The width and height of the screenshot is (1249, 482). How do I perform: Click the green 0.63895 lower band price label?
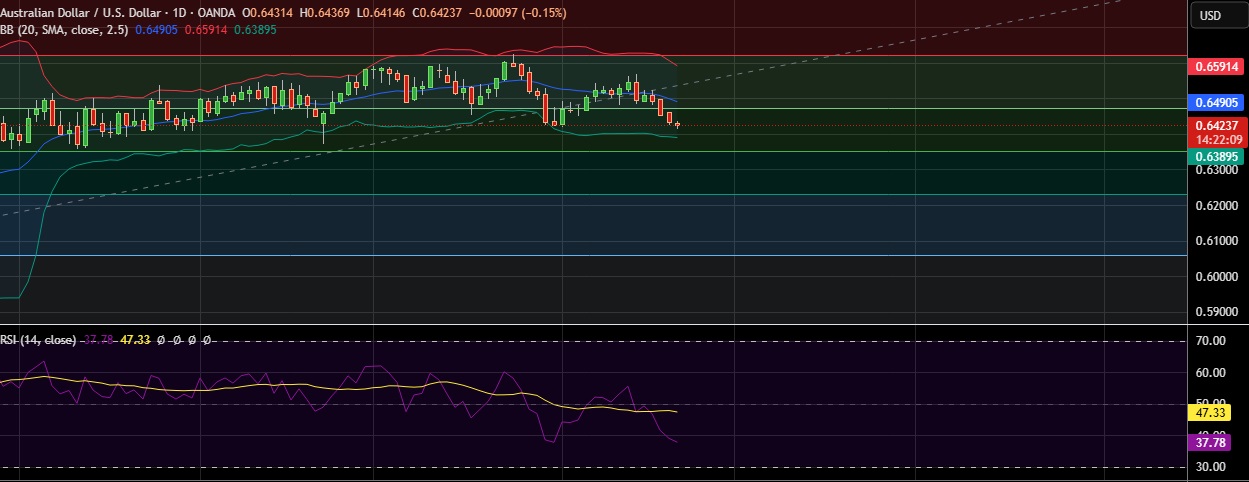[1214, 157]
